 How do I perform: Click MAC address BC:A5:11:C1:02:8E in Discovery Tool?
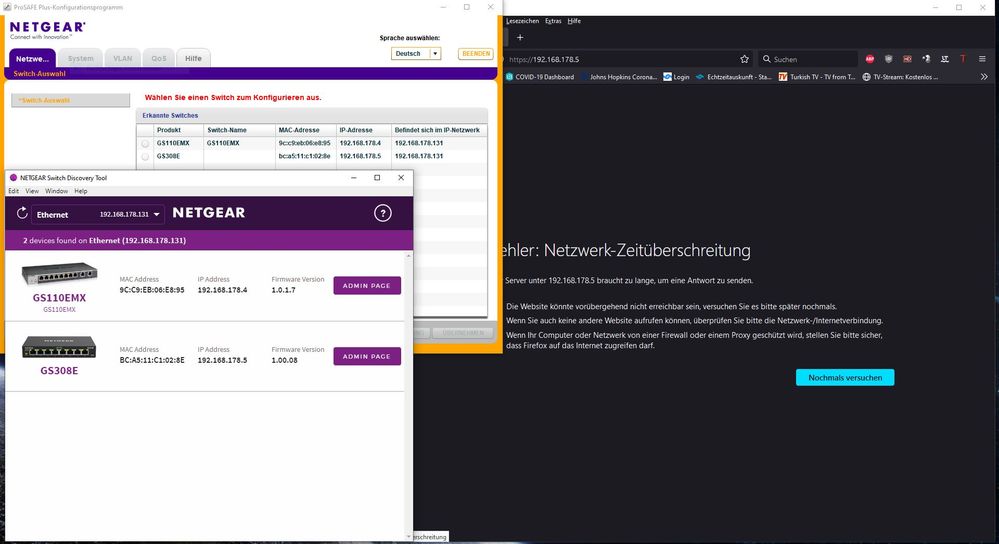tap(152, 360)
